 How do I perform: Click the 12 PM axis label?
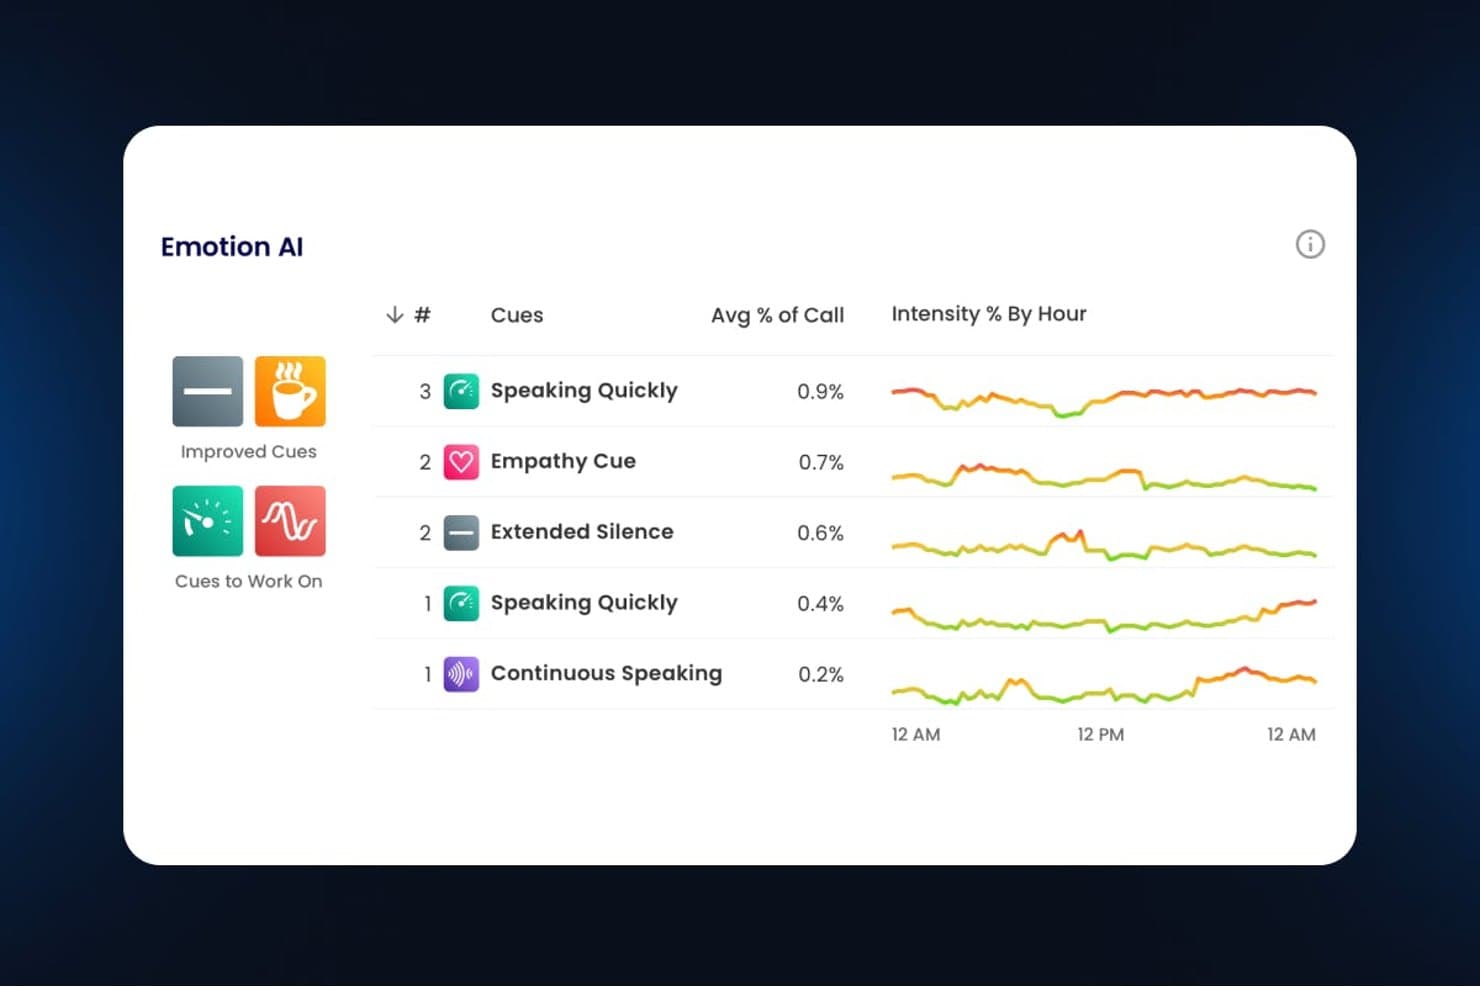(1100, 735)
